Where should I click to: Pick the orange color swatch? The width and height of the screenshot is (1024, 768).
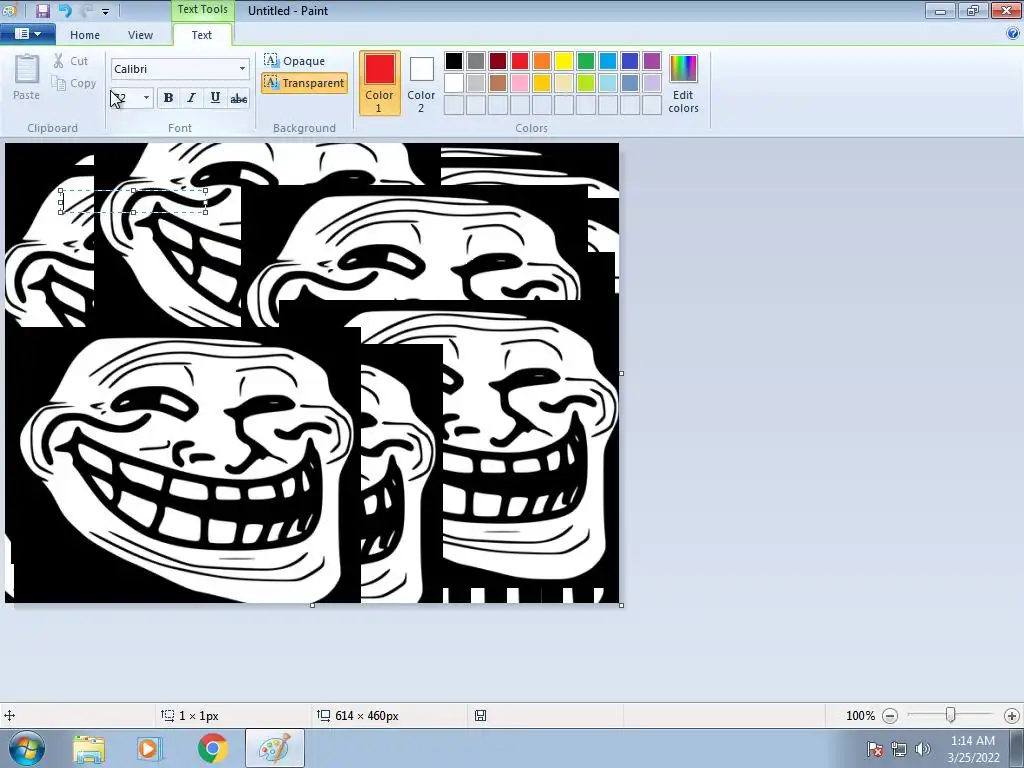pyautogui.click(x=542, y=61)
